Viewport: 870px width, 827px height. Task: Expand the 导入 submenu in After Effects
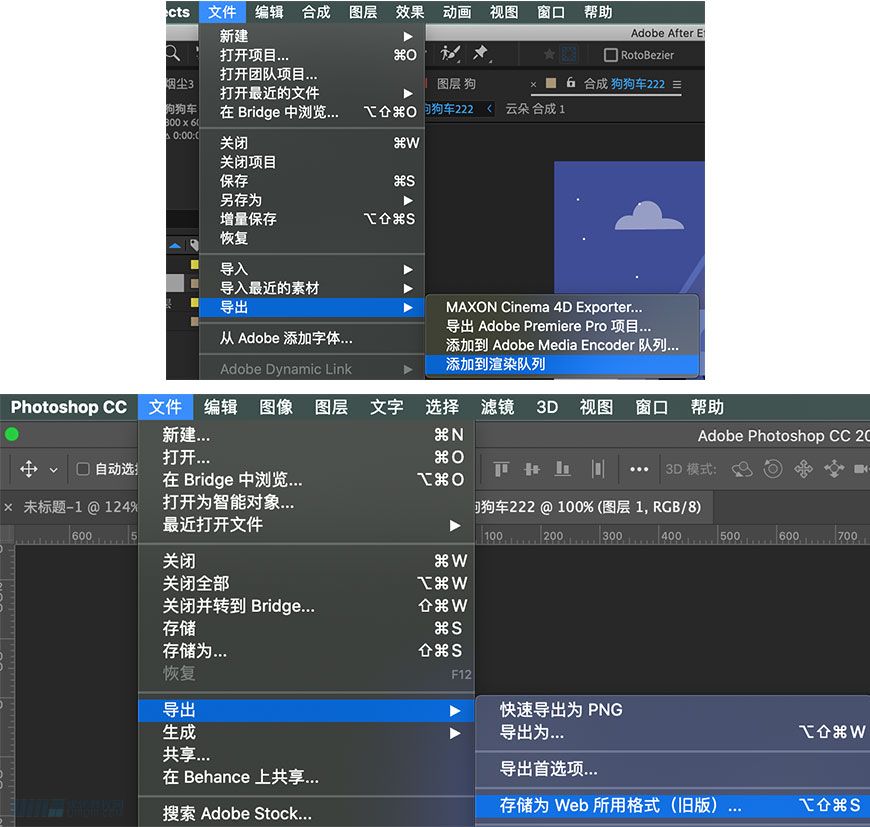408,270
